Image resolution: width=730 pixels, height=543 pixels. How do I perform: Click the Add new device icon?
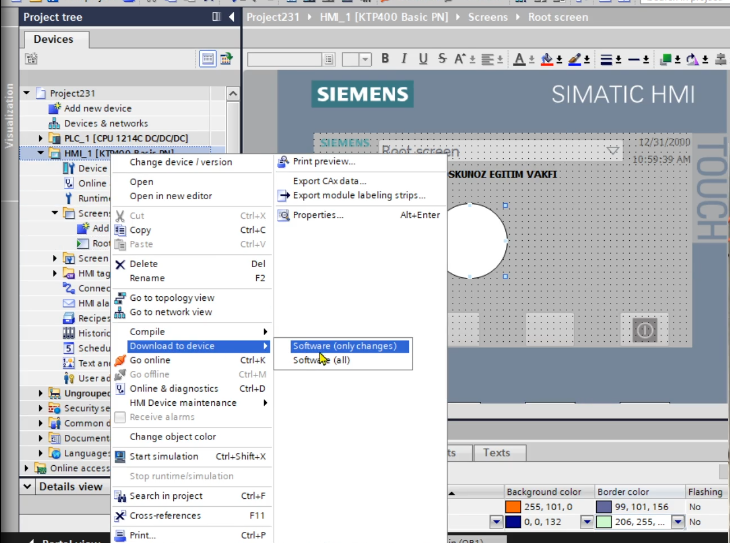pos(54,109)
